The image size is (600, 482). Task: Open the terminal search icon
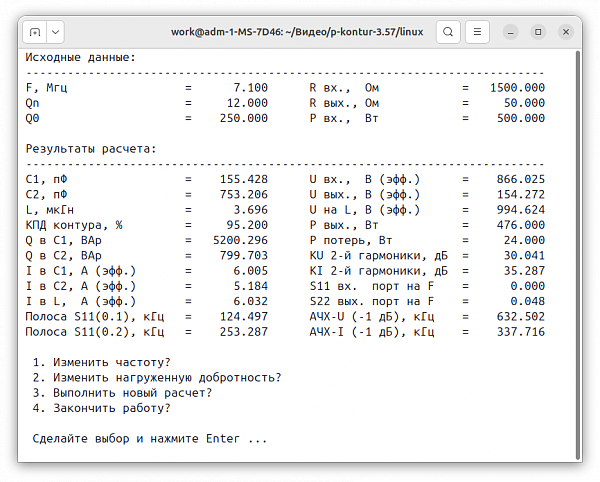tap(449, 32)
